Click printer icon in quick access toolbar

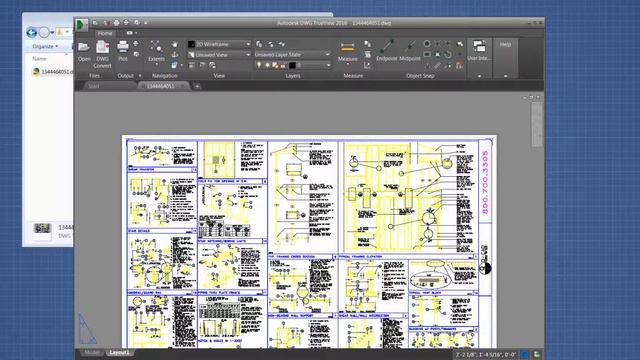coord(116,23)
